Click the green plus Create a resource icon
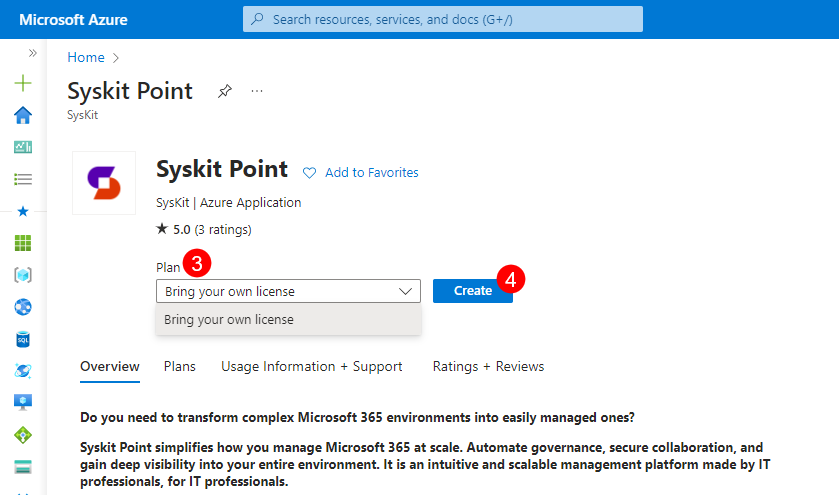 pyautogui.click(x=23, y=83)
